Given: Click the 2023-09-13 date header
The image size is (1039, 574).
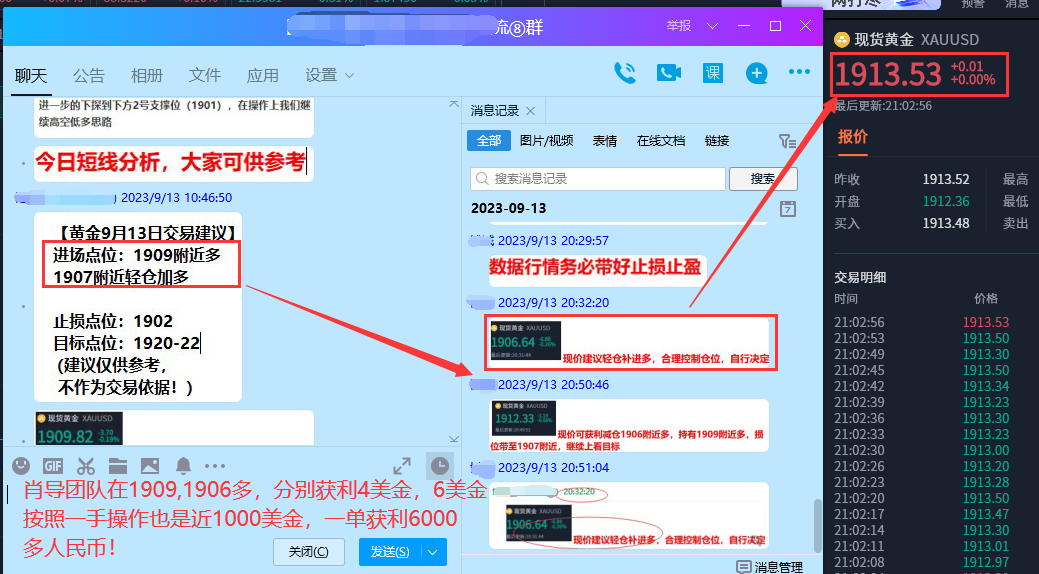Looking at the screenshot, I should tap(508, 208).
